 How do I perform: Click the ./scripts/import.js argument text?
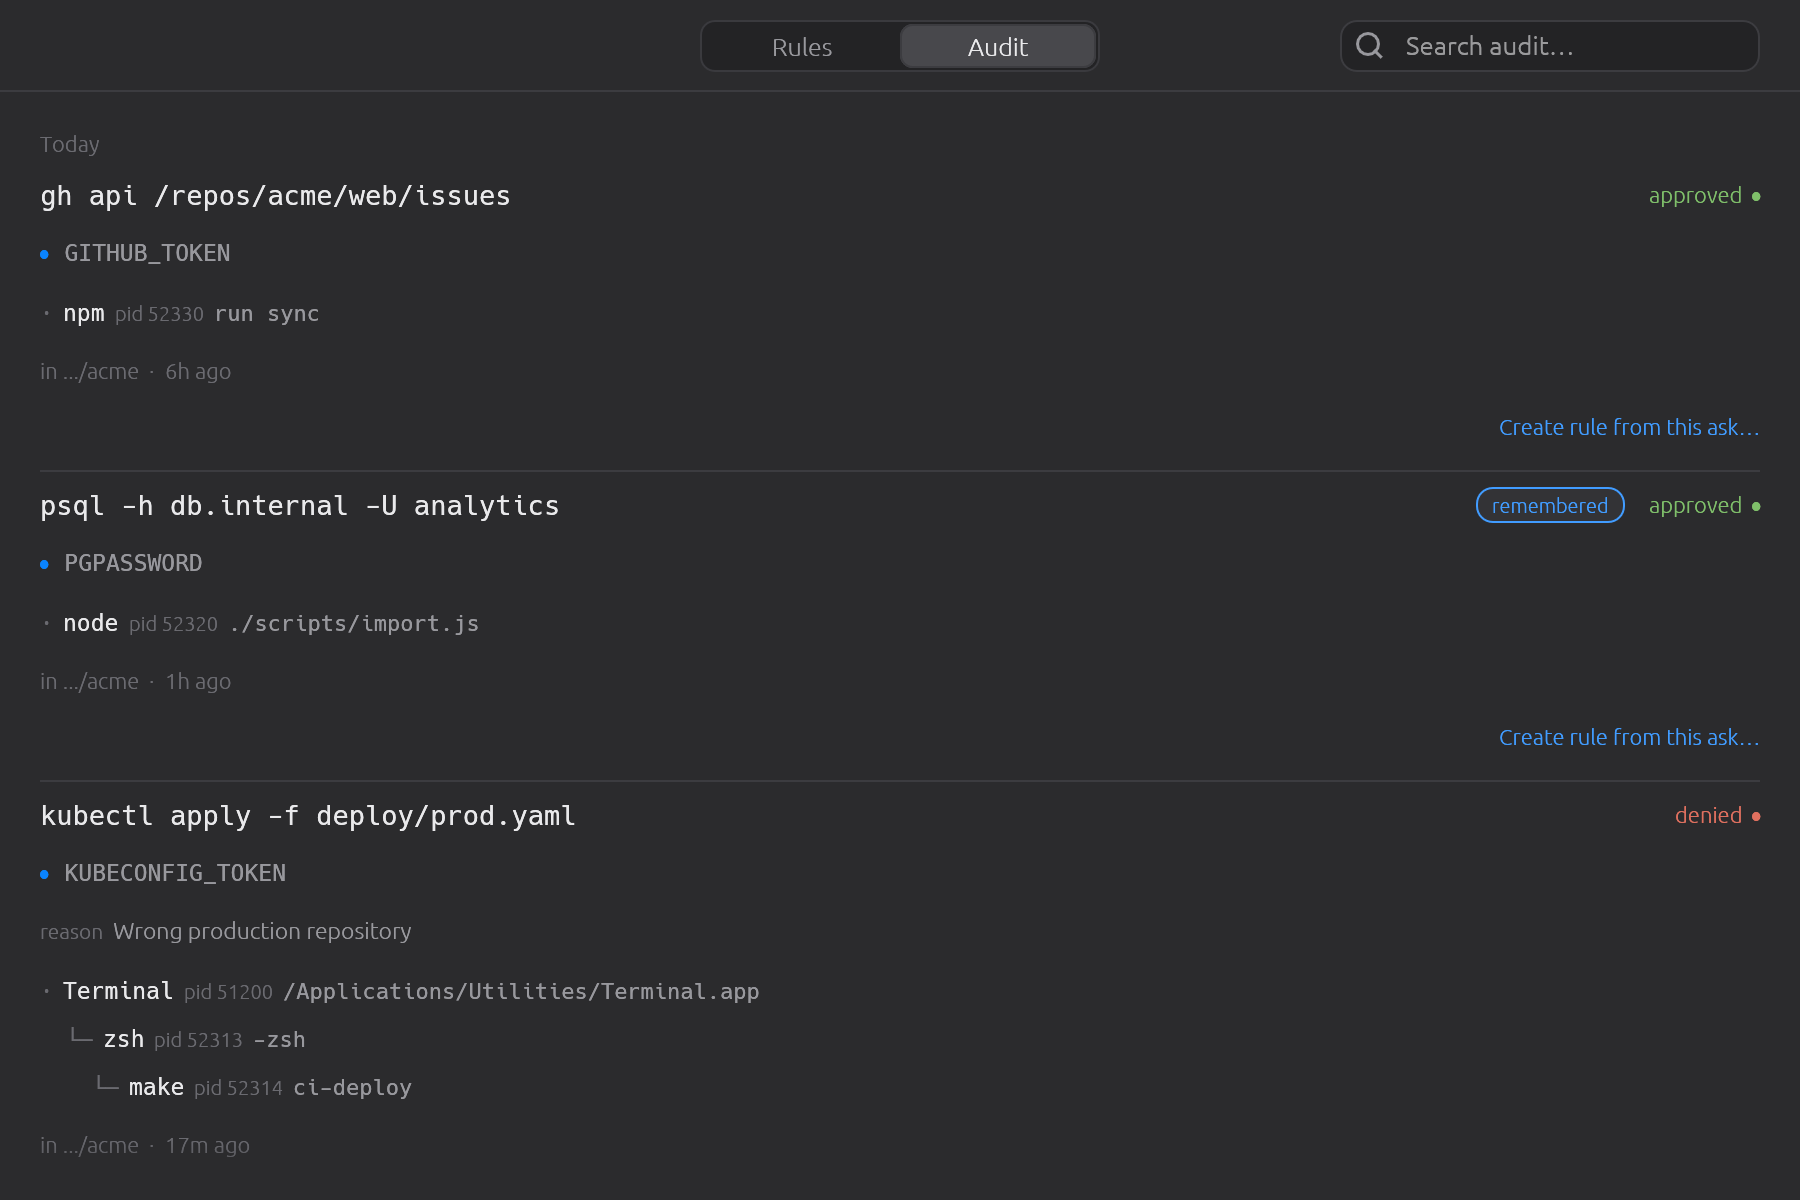pos(354,623)
